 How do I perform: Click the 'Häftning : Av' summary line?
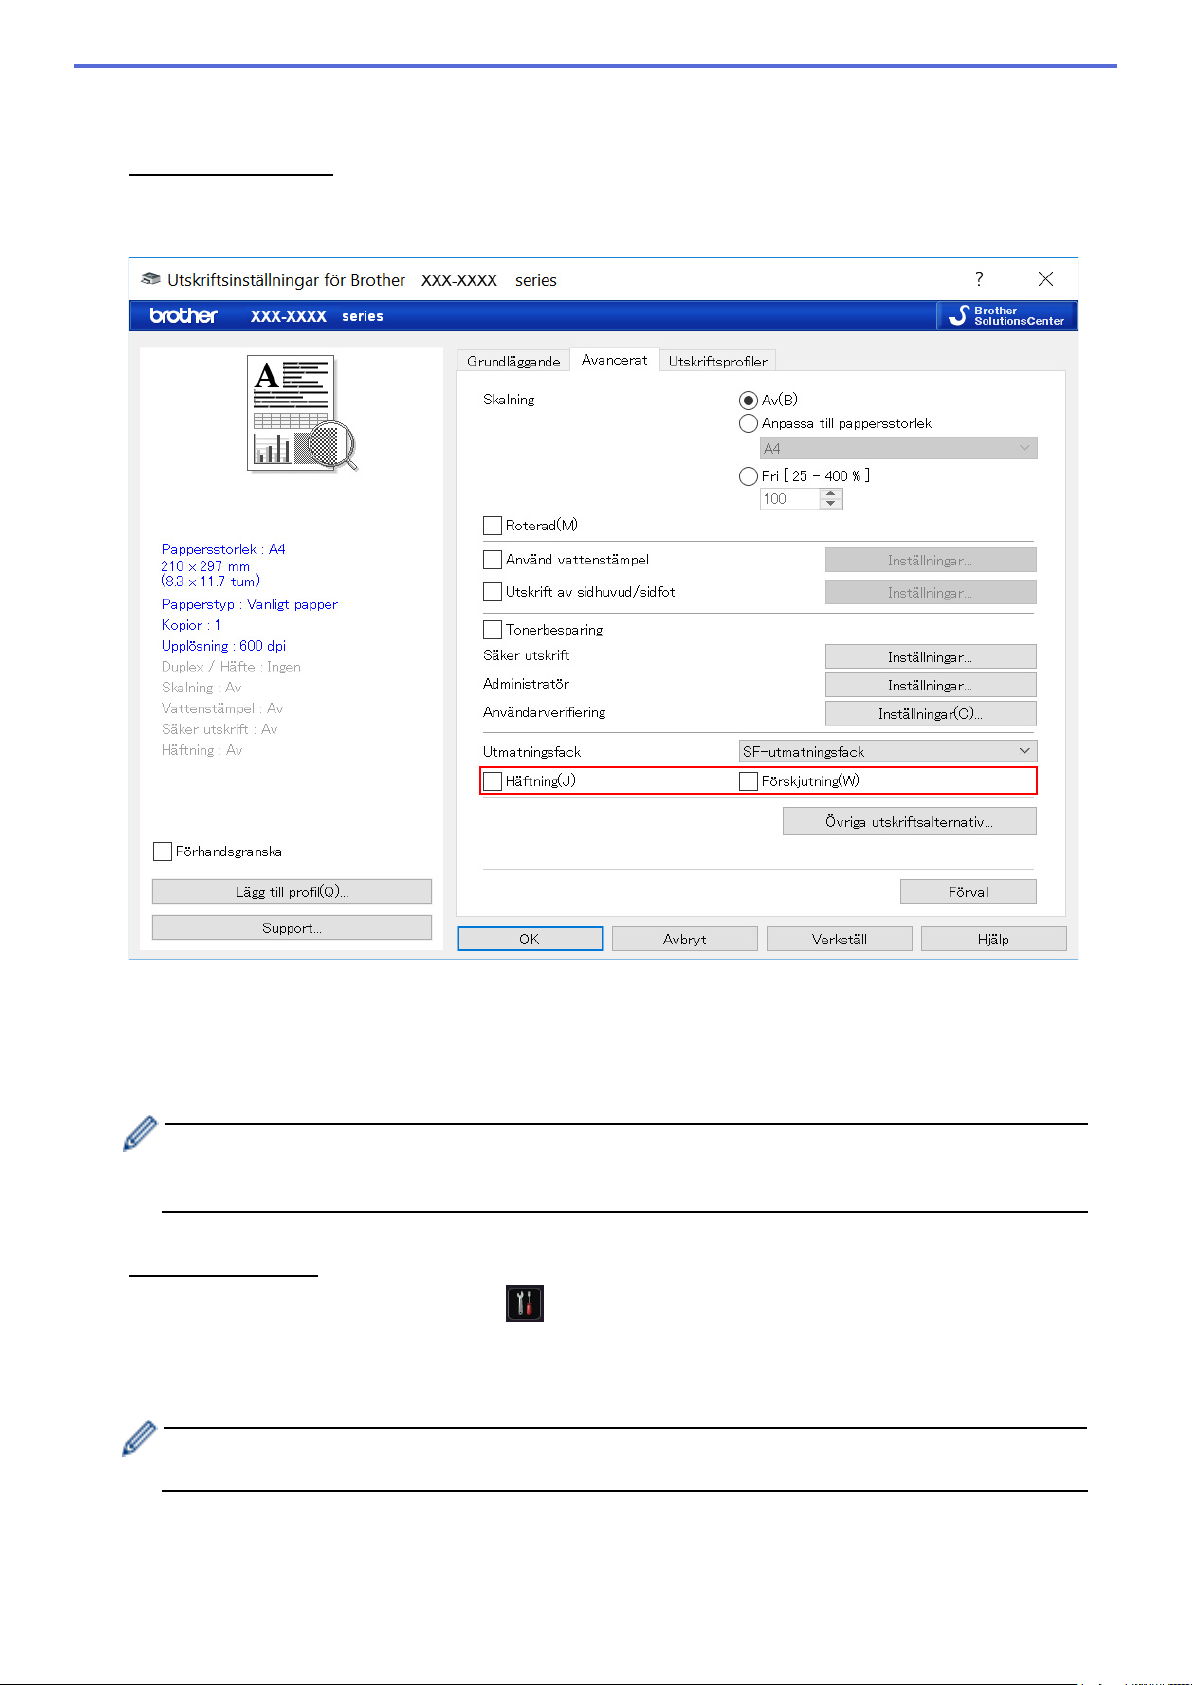(202, 750)
